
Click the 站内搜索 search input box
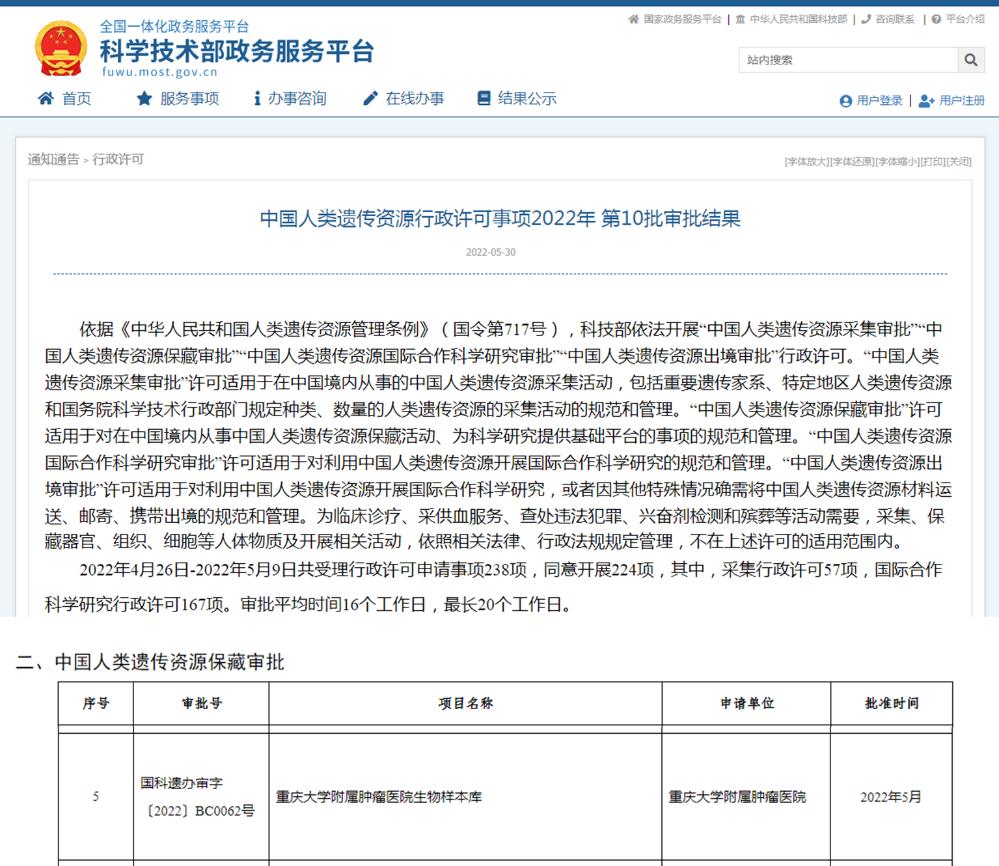pyautogui.click(x=850, y=60)
